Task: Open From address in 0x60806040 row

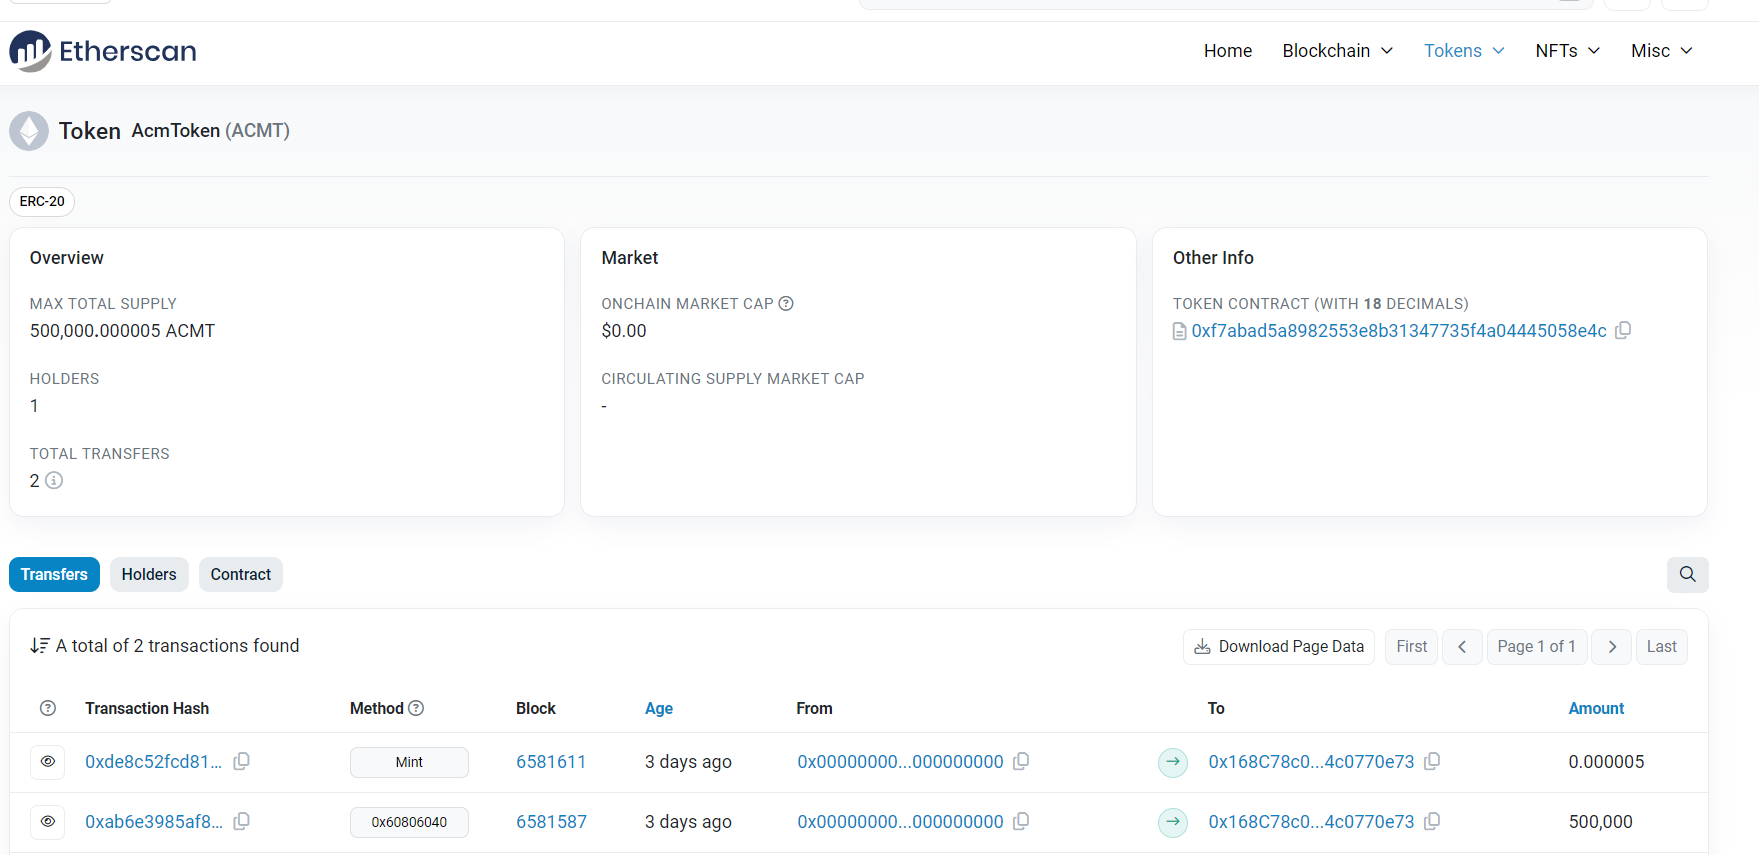Action: [900, 822]
